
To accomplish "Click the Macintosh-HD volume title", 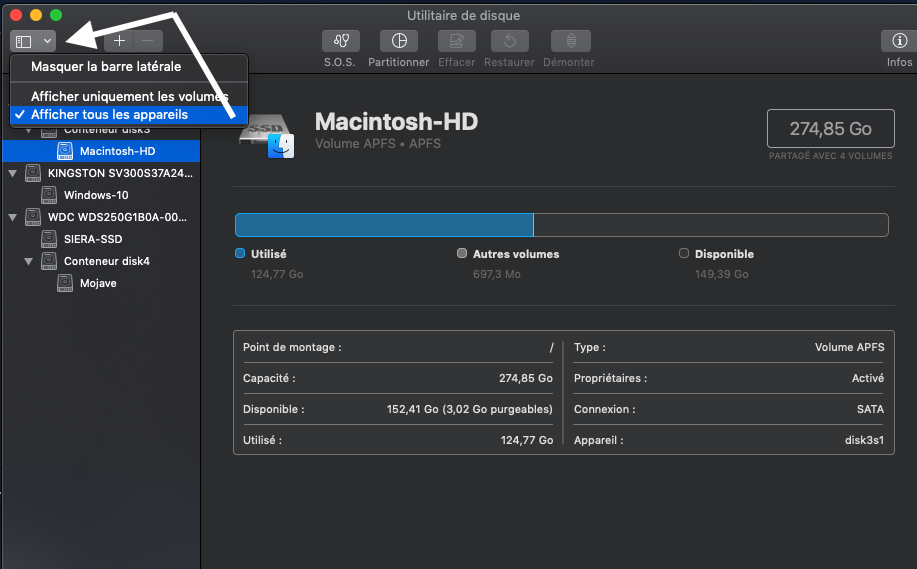I will tap(397, 122).
